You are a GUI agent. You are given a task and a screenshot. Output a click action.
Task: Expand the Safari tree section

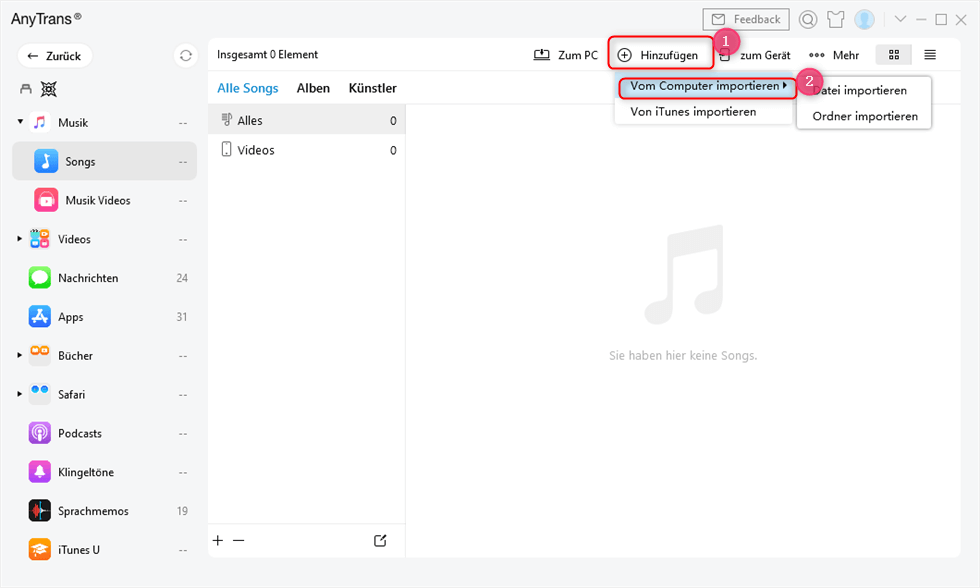(19, 394)
